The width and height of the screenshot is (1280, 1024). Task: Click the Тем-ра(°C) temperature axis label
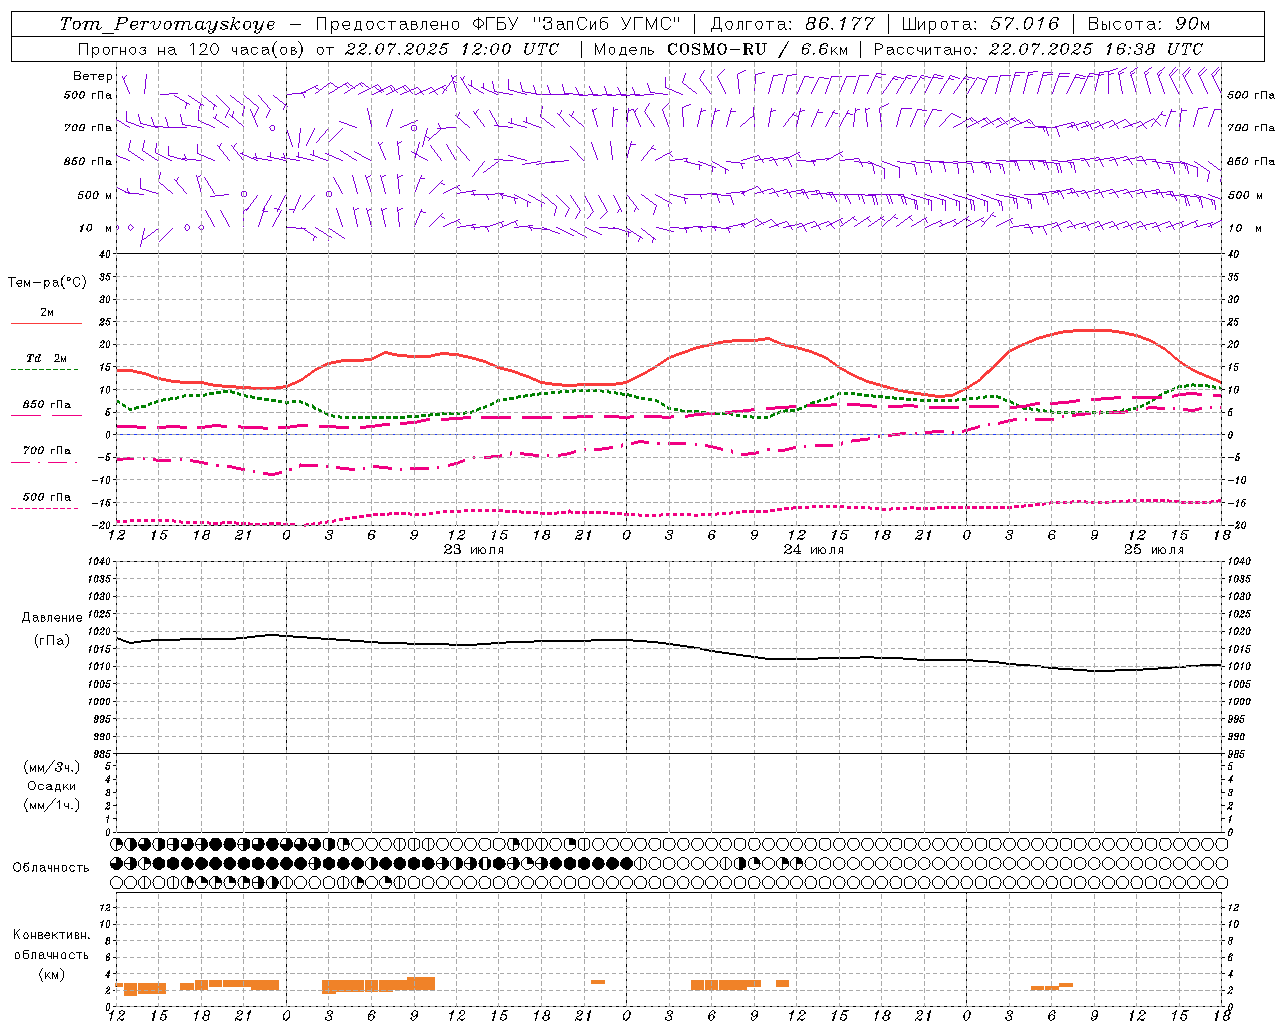(x=47, y=282)
